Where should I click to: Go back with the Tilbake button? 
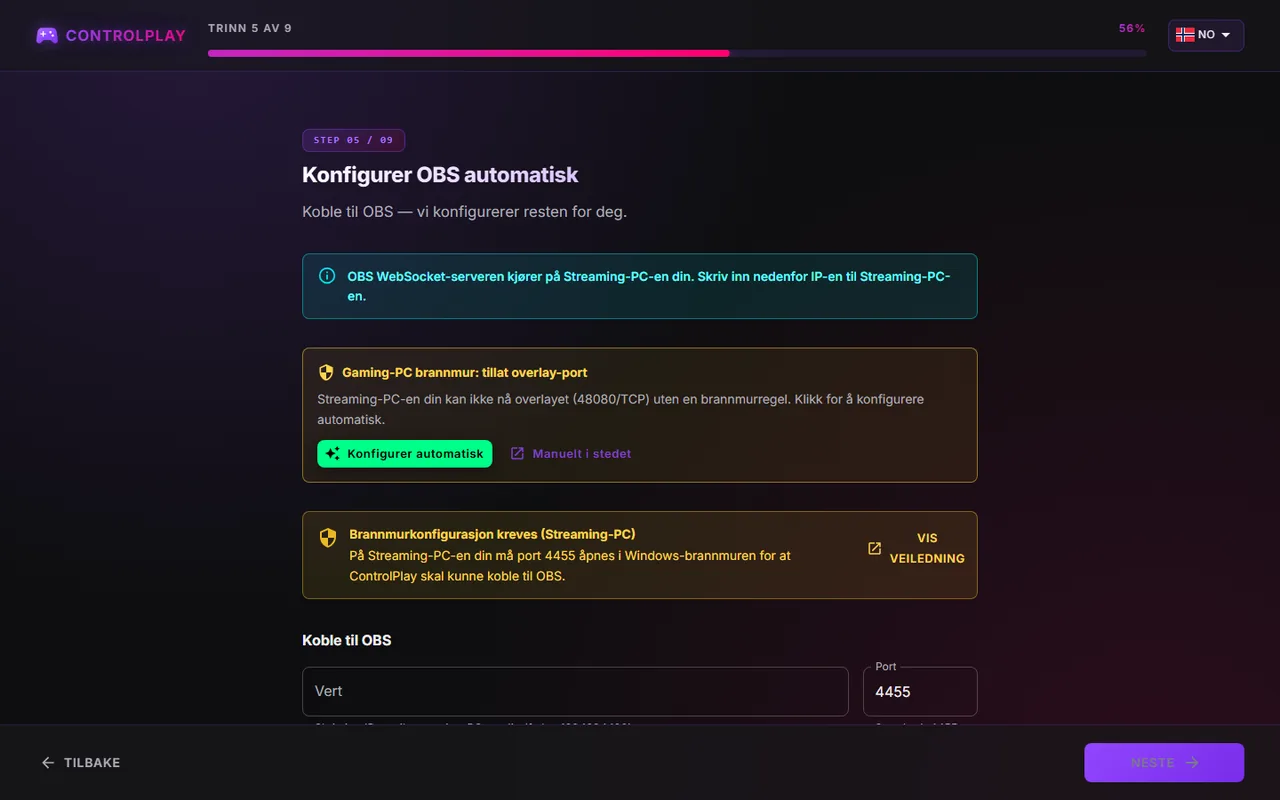pyautogui.click(x=80, y=763)
